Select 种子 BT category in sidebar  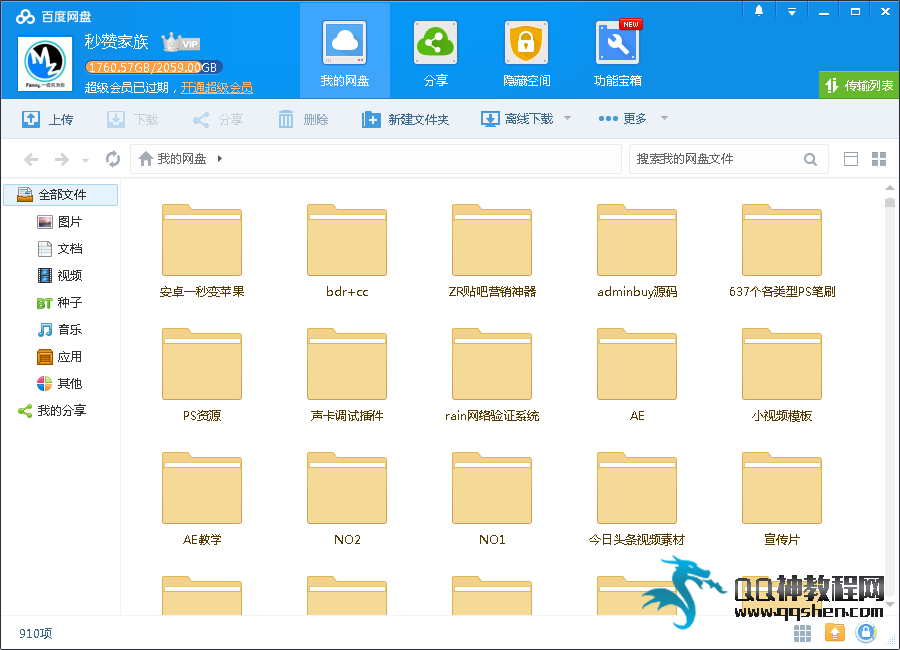(60, 303)
